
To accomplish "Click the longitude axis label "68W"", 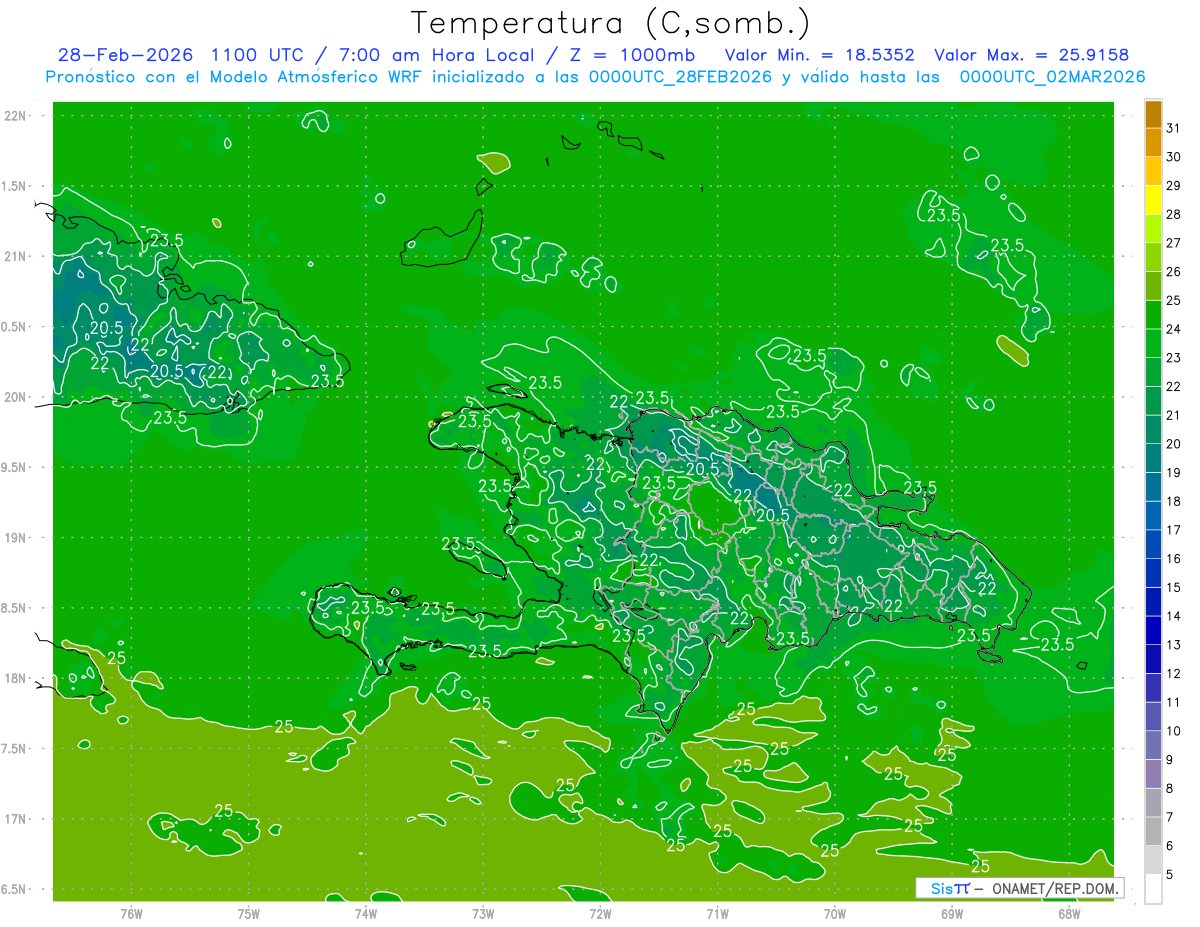I will [x=1069, y=914].
